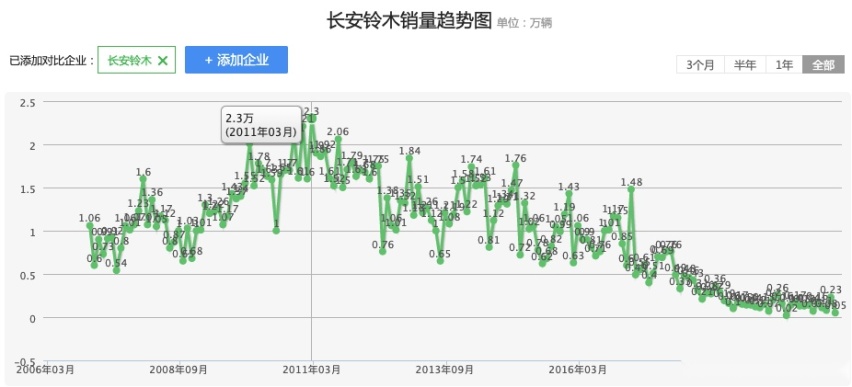Select the 全部 range tab
The image size is (852, 387).
coord(823,65)
